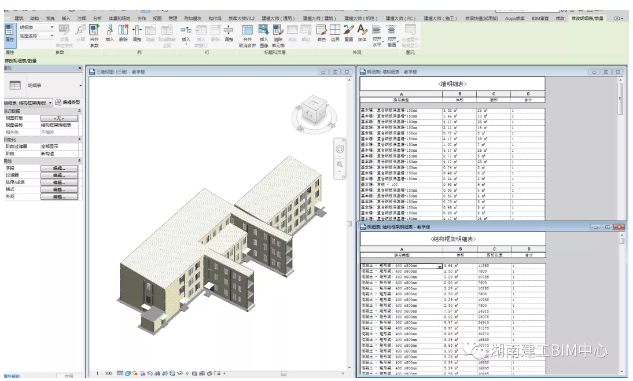Click the Reset paintbrush icon

tap(348, 33)
